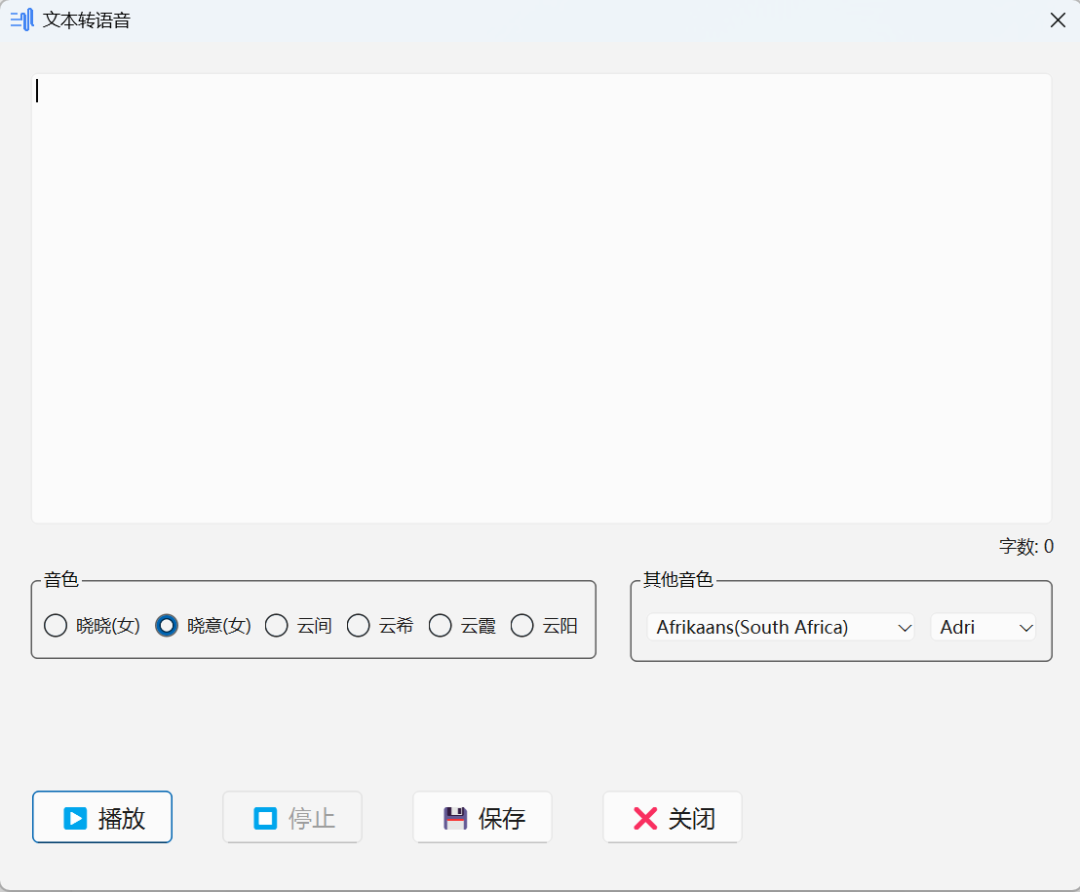
Task: Click inside the large text input area
Action: (x=541, y=298)
